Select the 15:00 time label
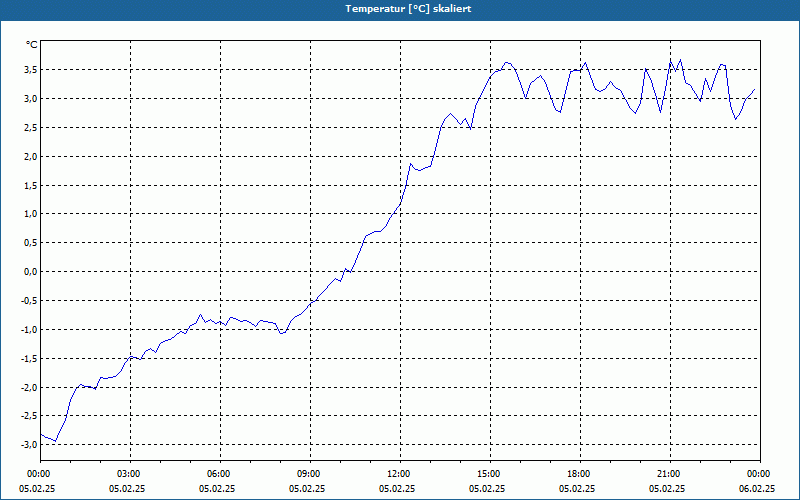The image size is (800, 500). point(490,474)
